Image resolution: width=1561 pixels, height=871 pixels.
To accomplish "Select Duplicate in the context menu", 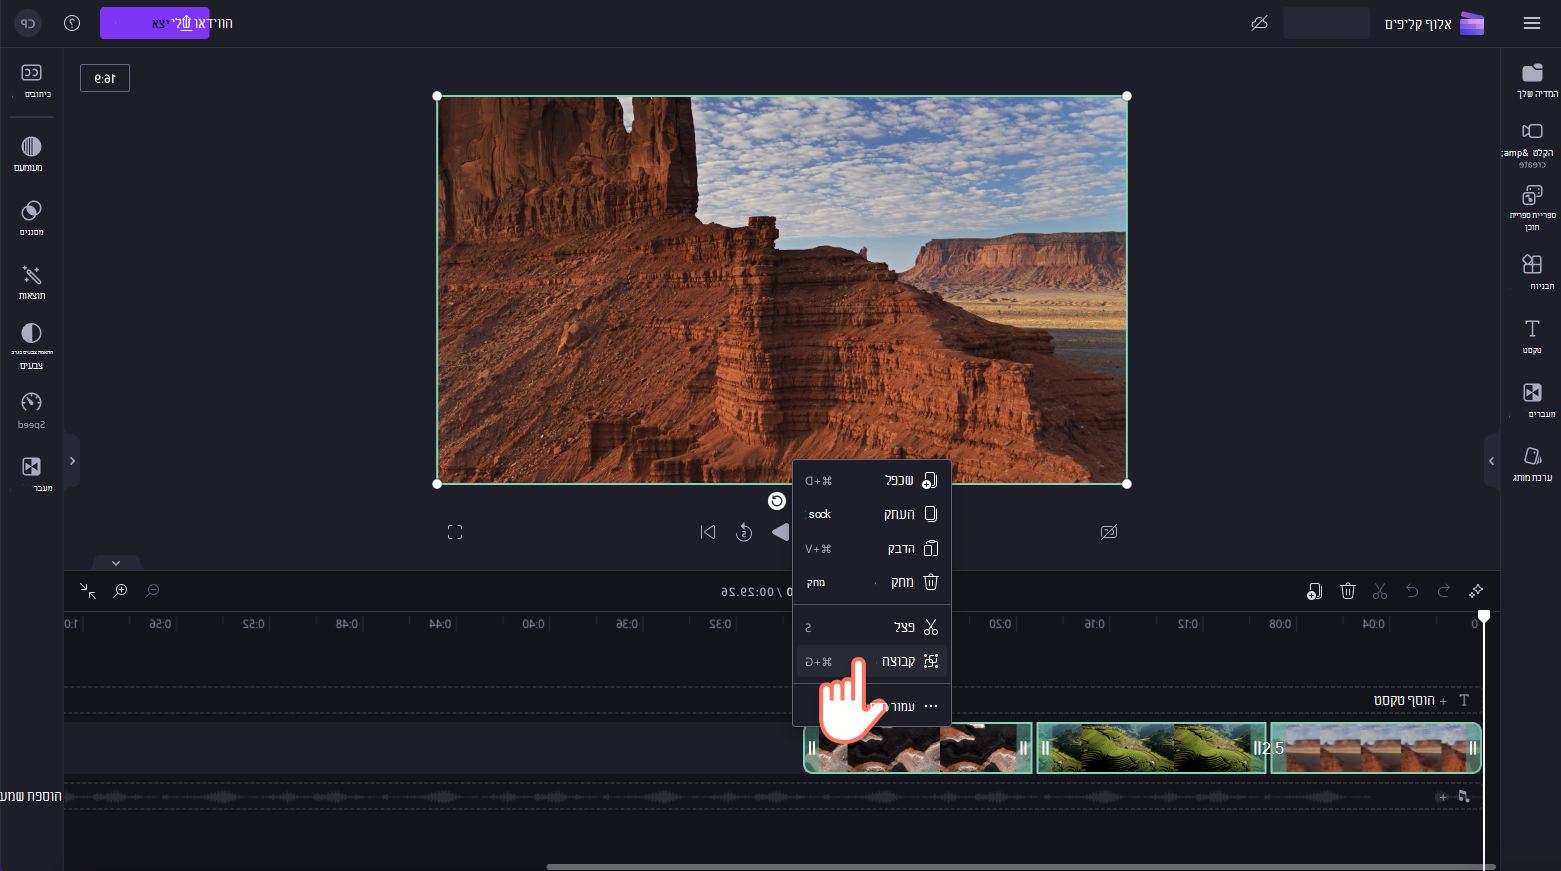I will (872, 481).
